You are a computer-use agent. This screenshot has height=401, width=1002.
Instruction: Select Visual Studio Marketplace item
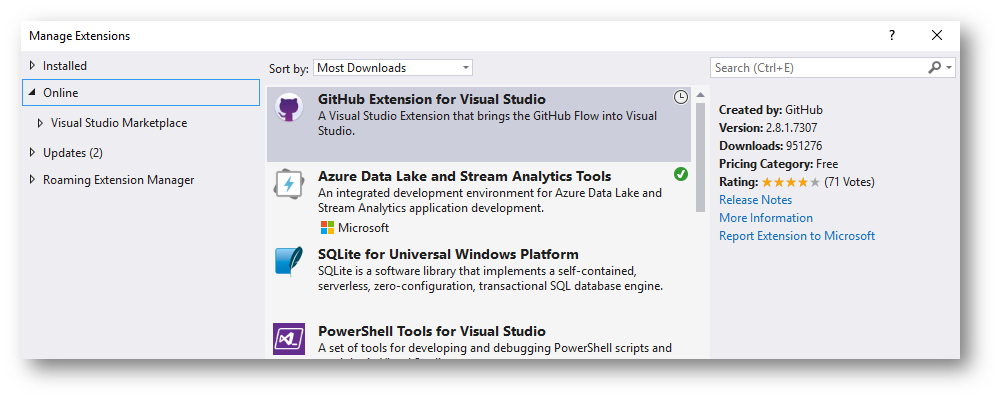pyautogui.click(x=119, y=123)
